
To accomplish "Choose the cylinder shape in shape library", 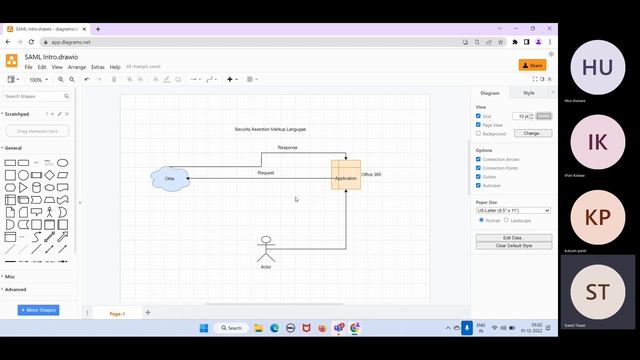I will click(36, 188).
